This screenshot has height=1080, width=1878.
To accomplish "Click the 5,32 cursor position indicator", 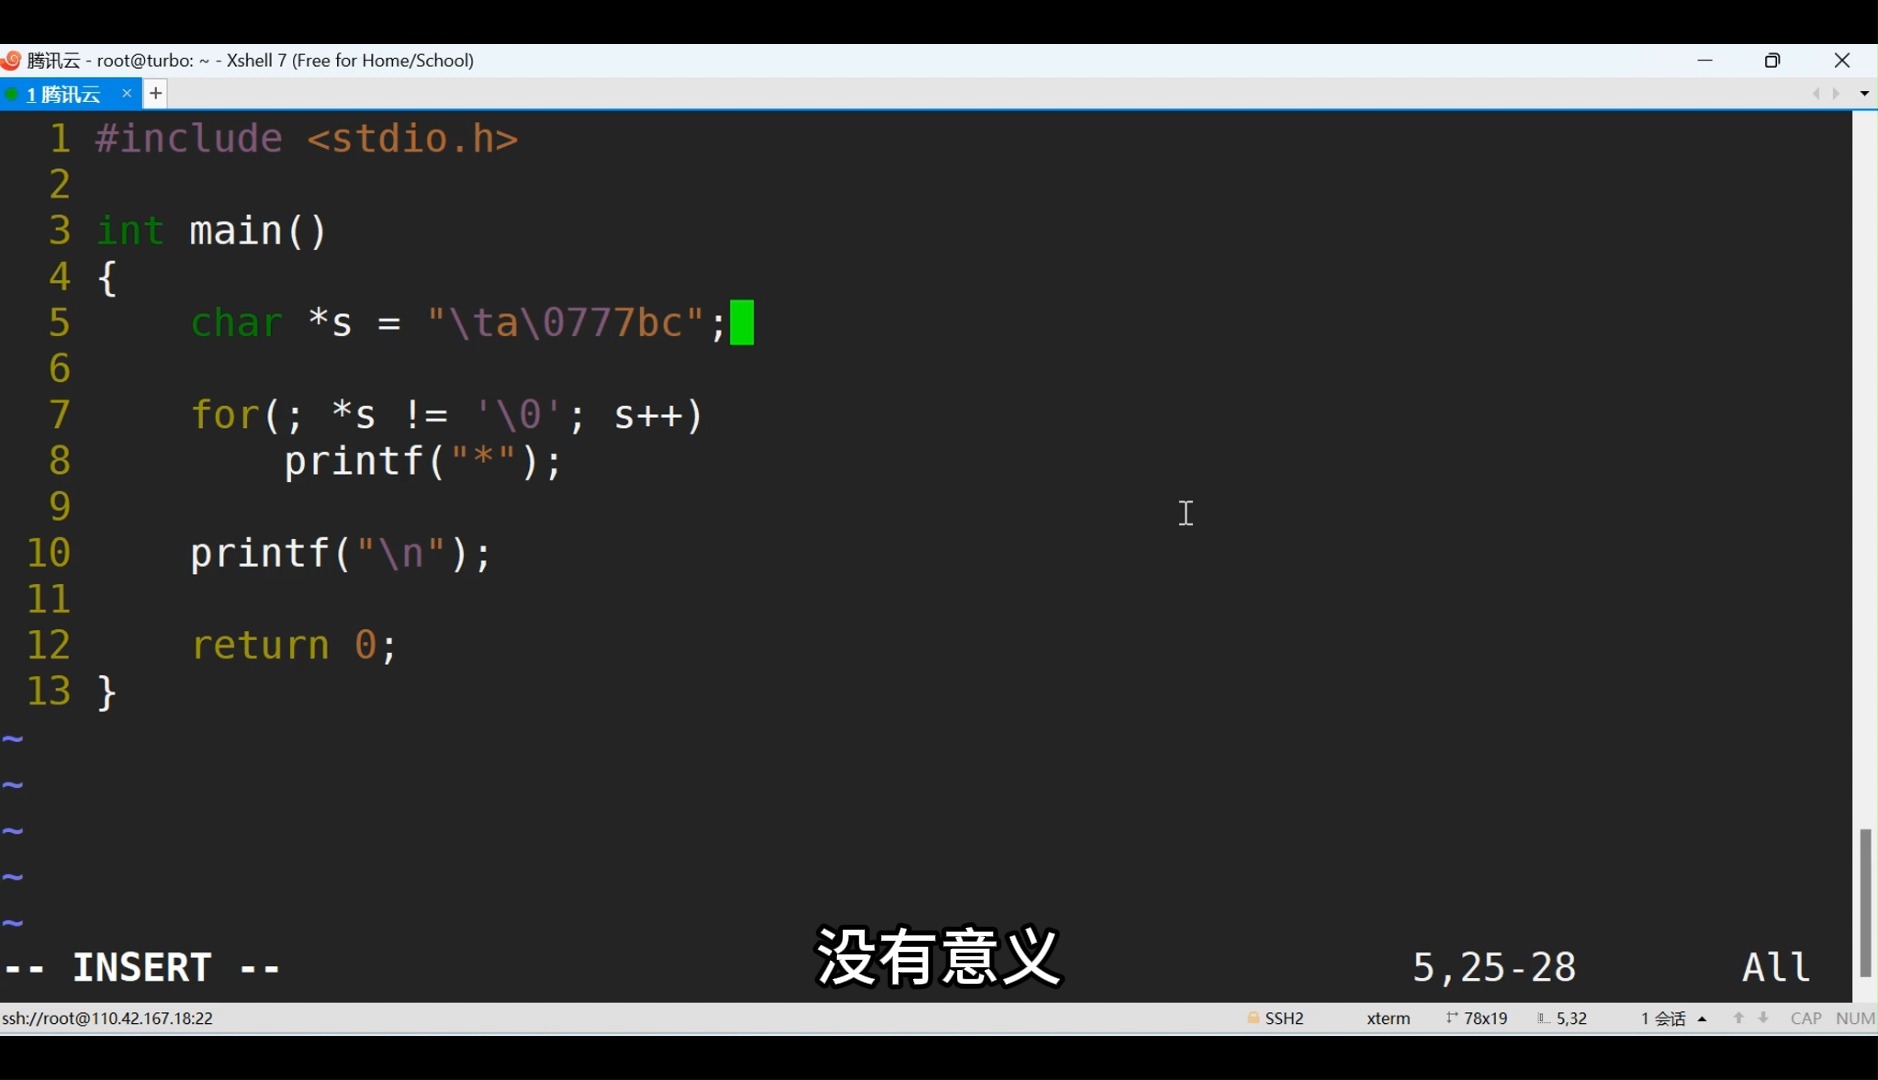I will 1570,1018.
